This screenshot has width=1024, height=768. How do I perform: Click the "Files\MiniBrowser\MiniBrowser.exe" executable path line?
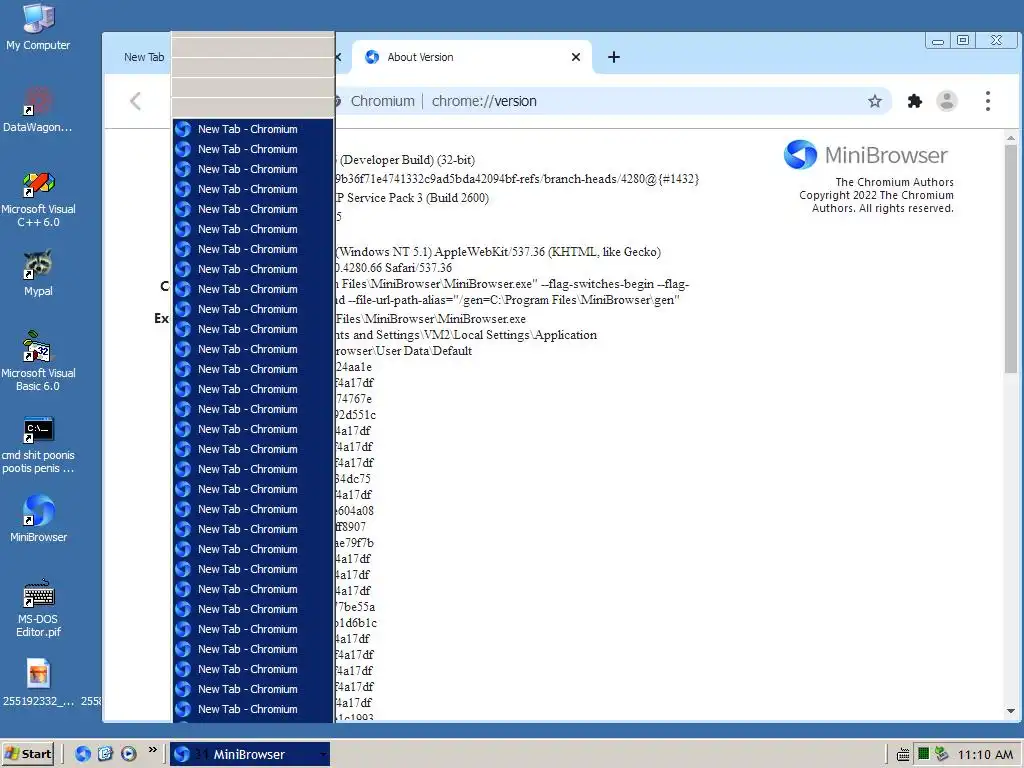(x=431, y=319)
